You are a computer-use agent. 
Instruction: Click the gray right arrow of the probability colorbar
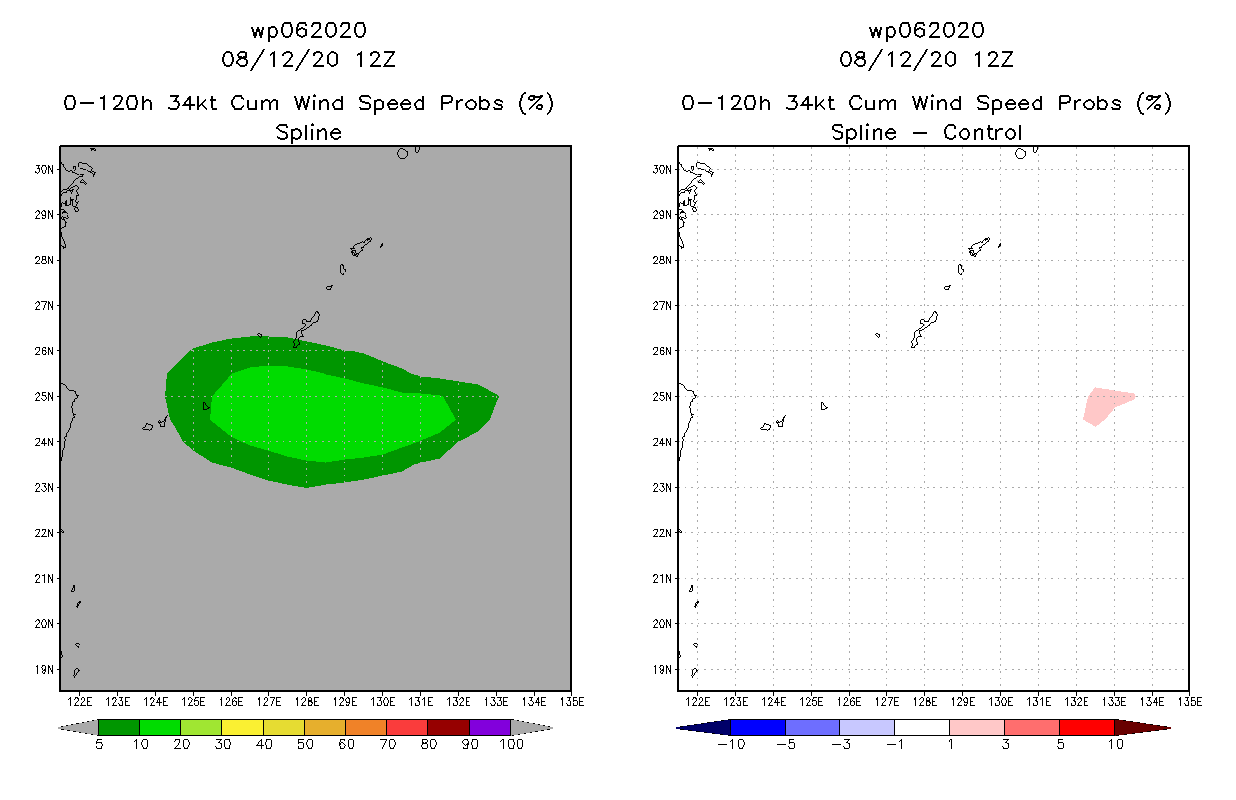tap(531, 727)
